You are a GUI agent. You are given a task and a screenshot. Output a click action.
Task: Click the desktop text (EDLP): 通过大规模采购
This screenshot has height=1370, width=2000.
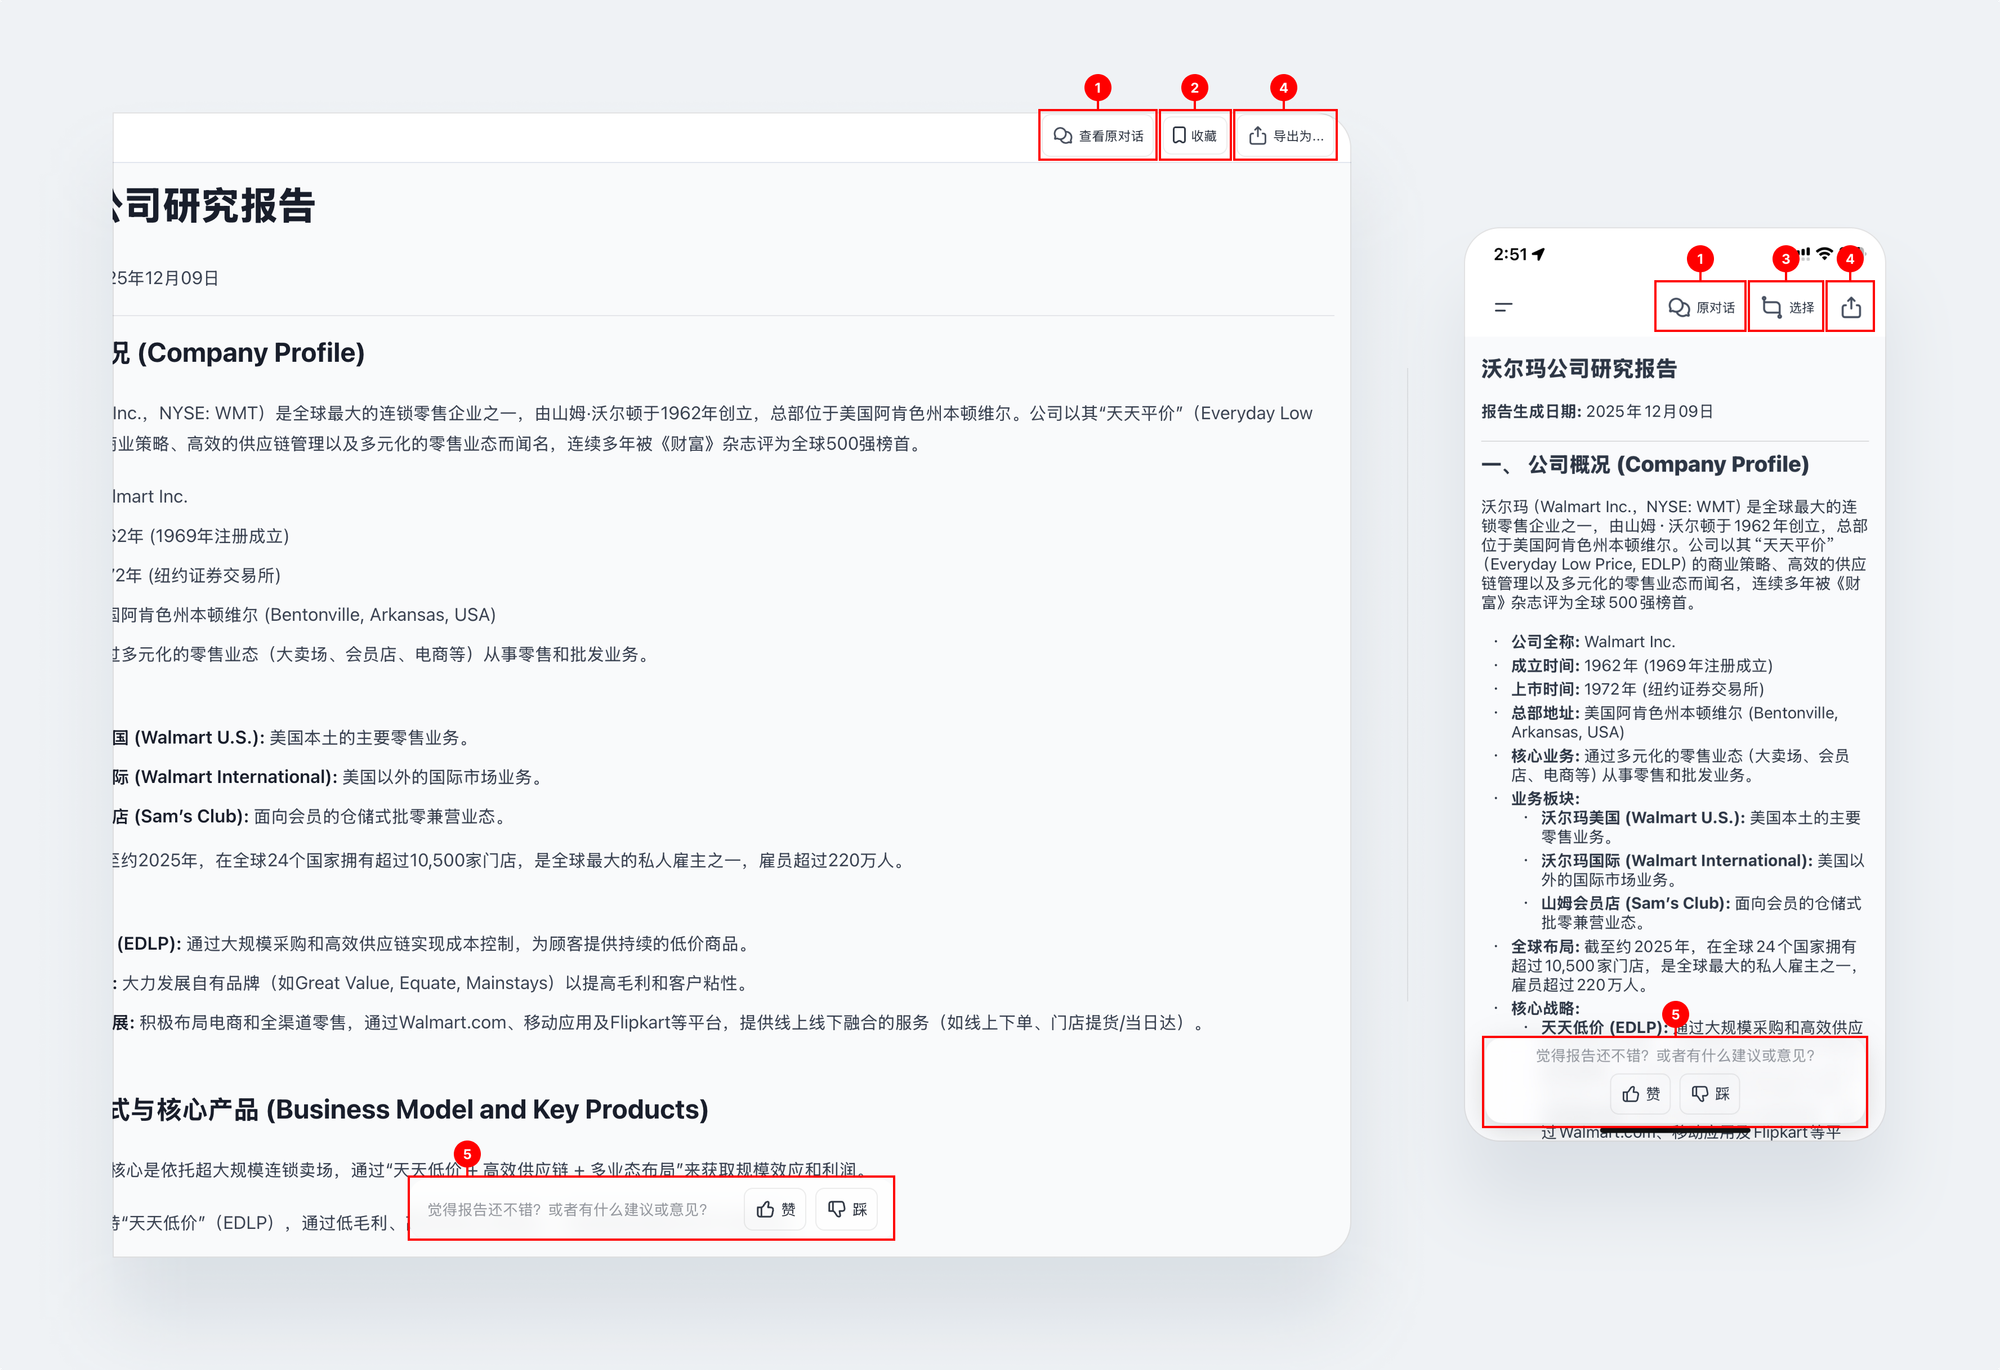(433, 944)
